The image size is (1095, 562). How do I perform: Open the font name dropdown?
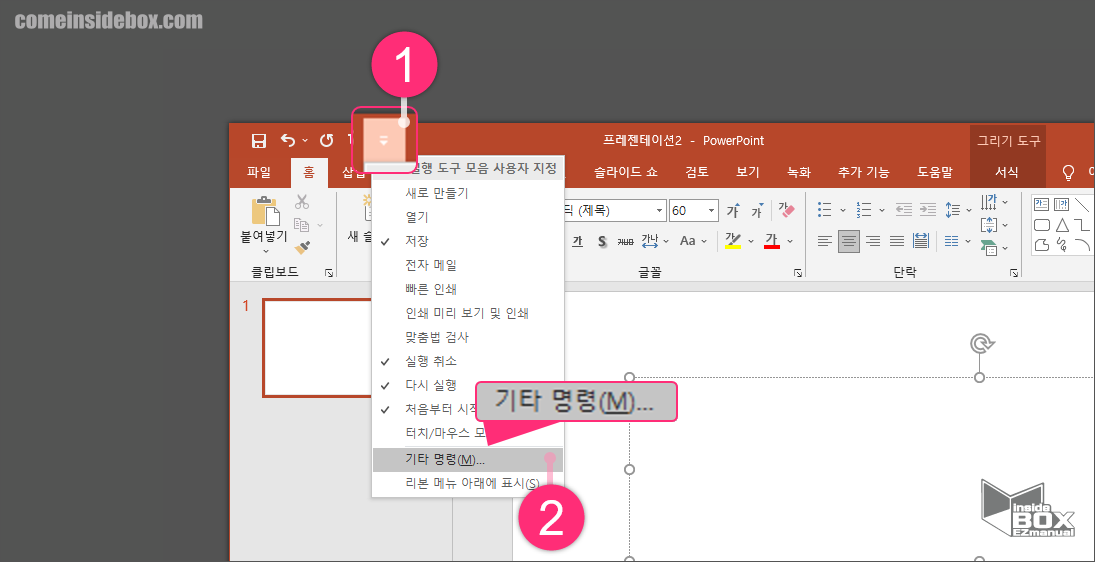click(x=659, y=210)
